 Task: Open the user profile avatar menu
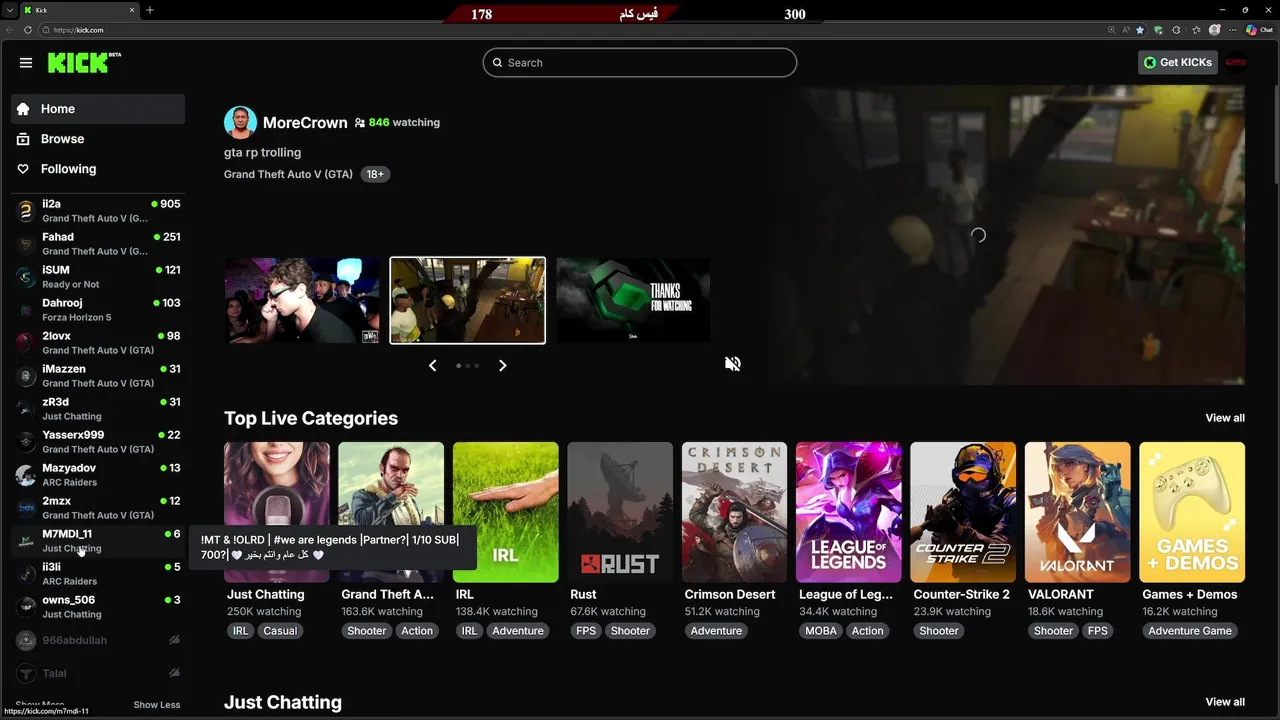(x=1236, y=62)
